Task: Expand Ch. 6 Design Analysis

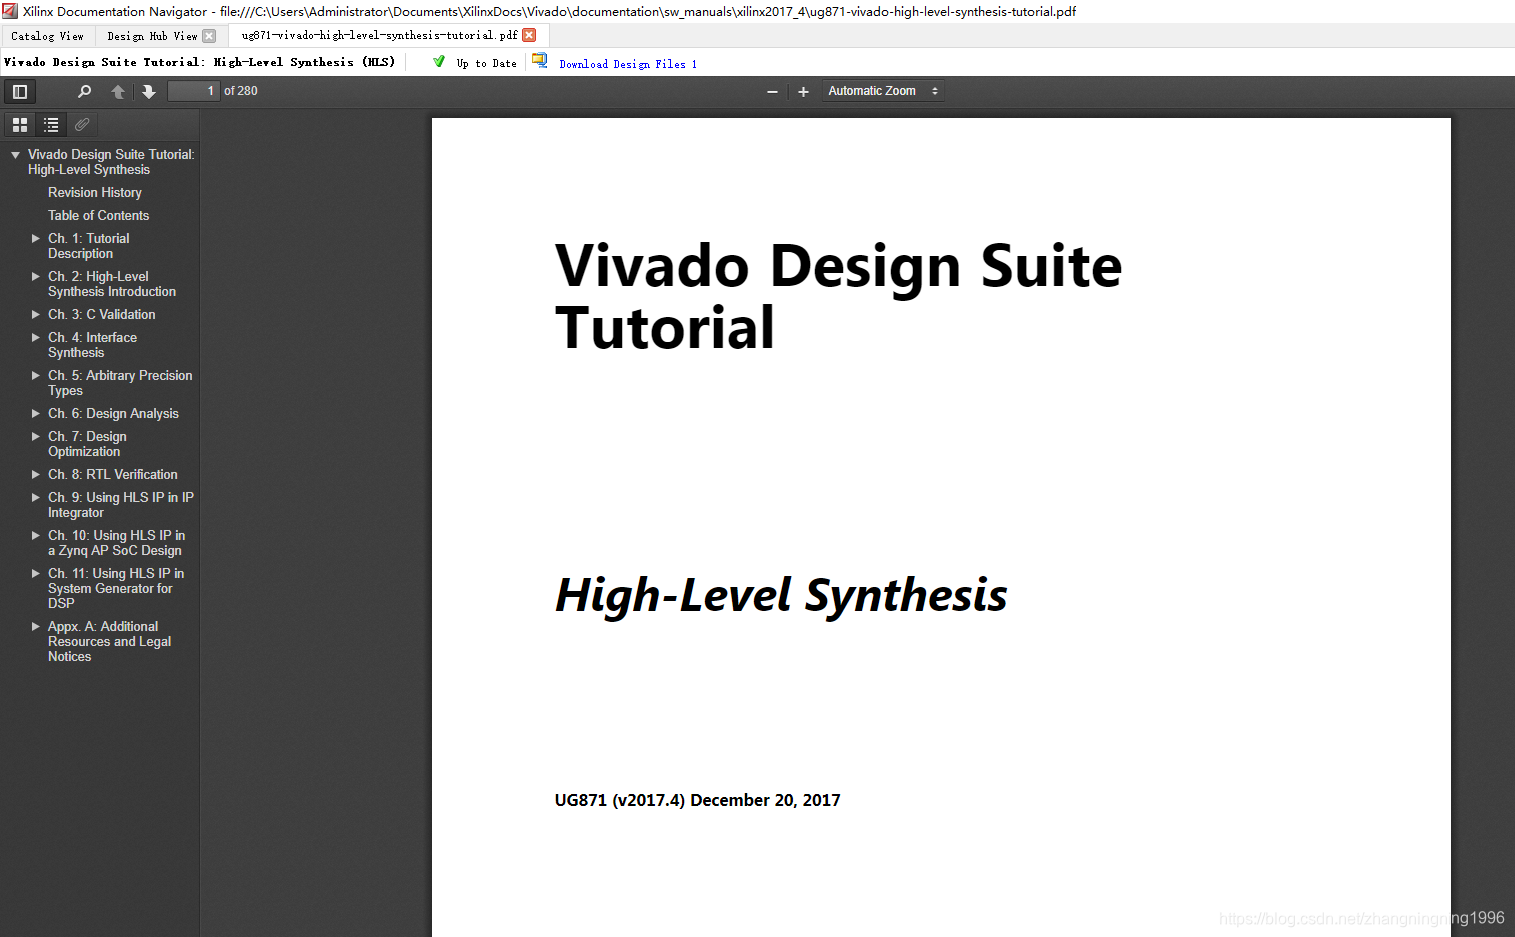Action: [x=36, y=414]
